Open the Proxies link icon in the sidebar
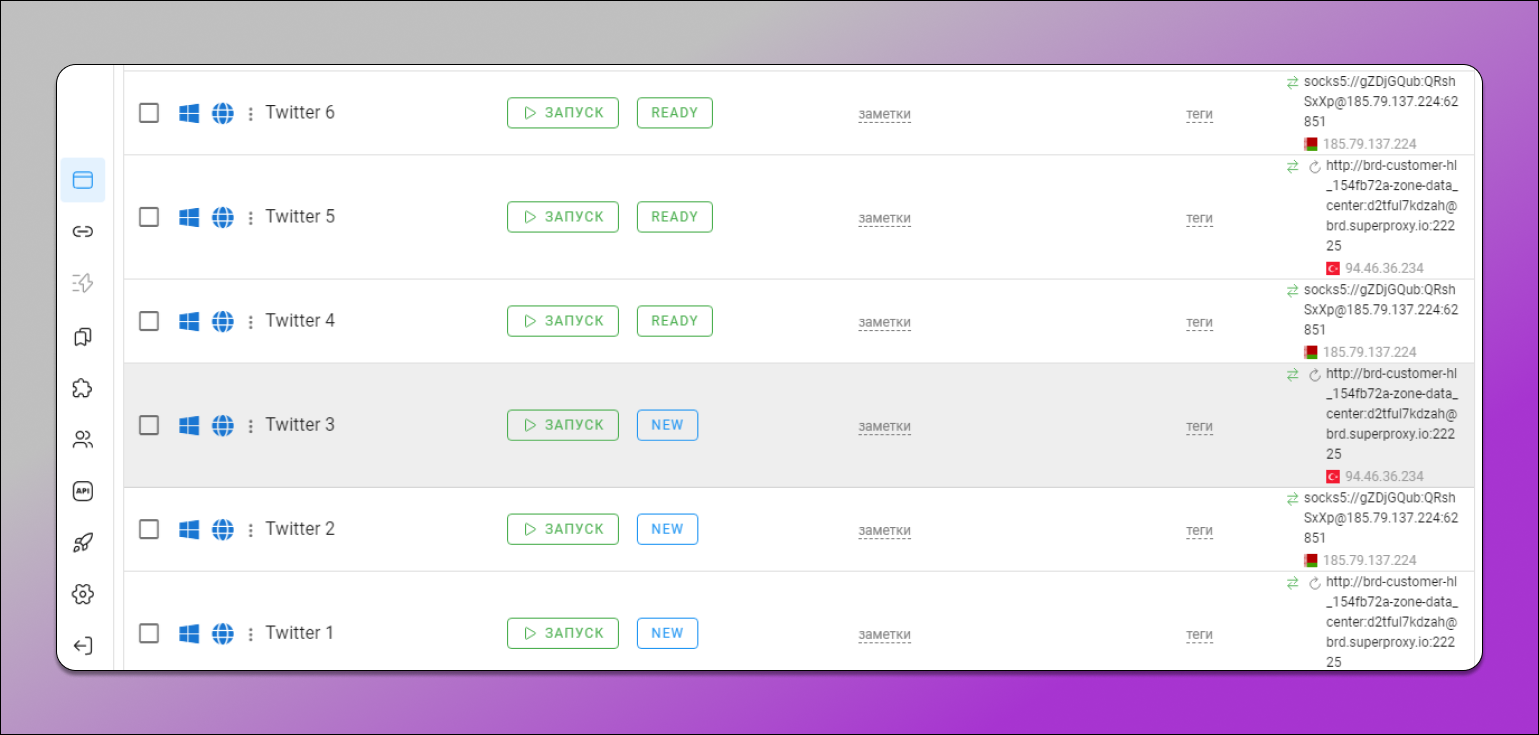 pyautogui.click(x=83, y=232)
